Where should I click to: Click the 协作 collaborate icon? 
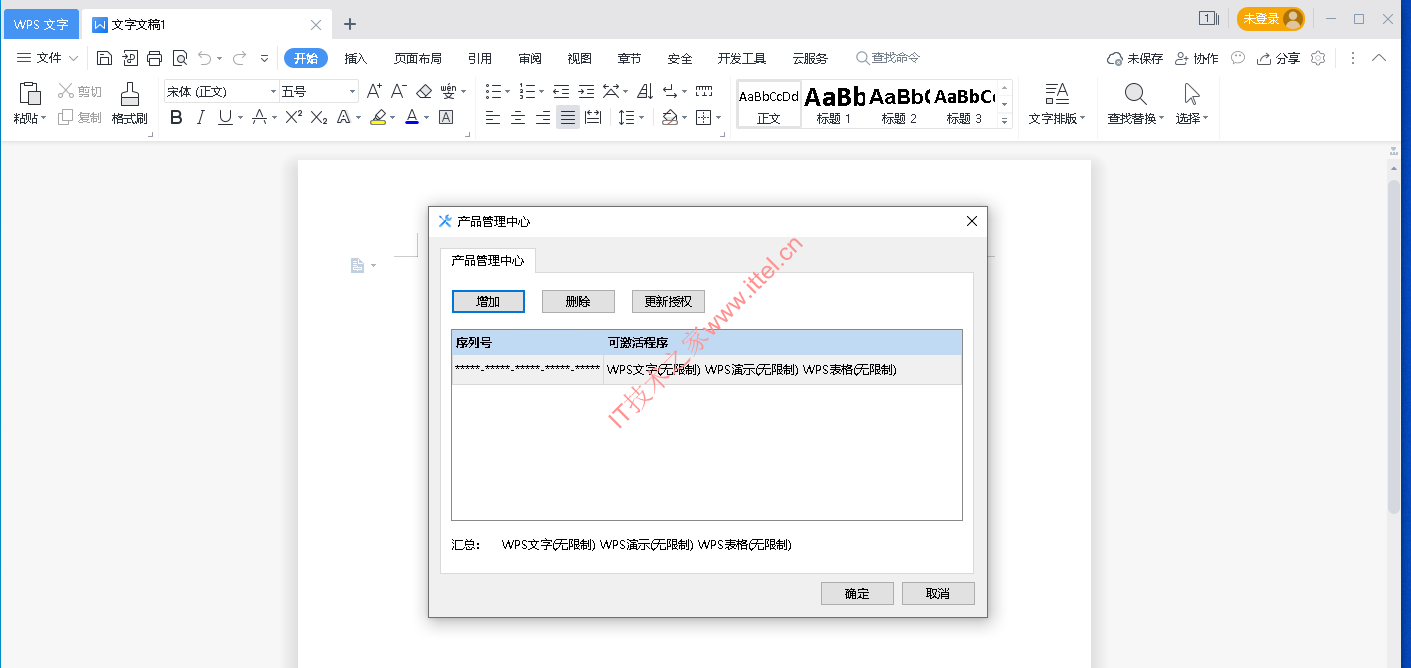point(1196,58)
